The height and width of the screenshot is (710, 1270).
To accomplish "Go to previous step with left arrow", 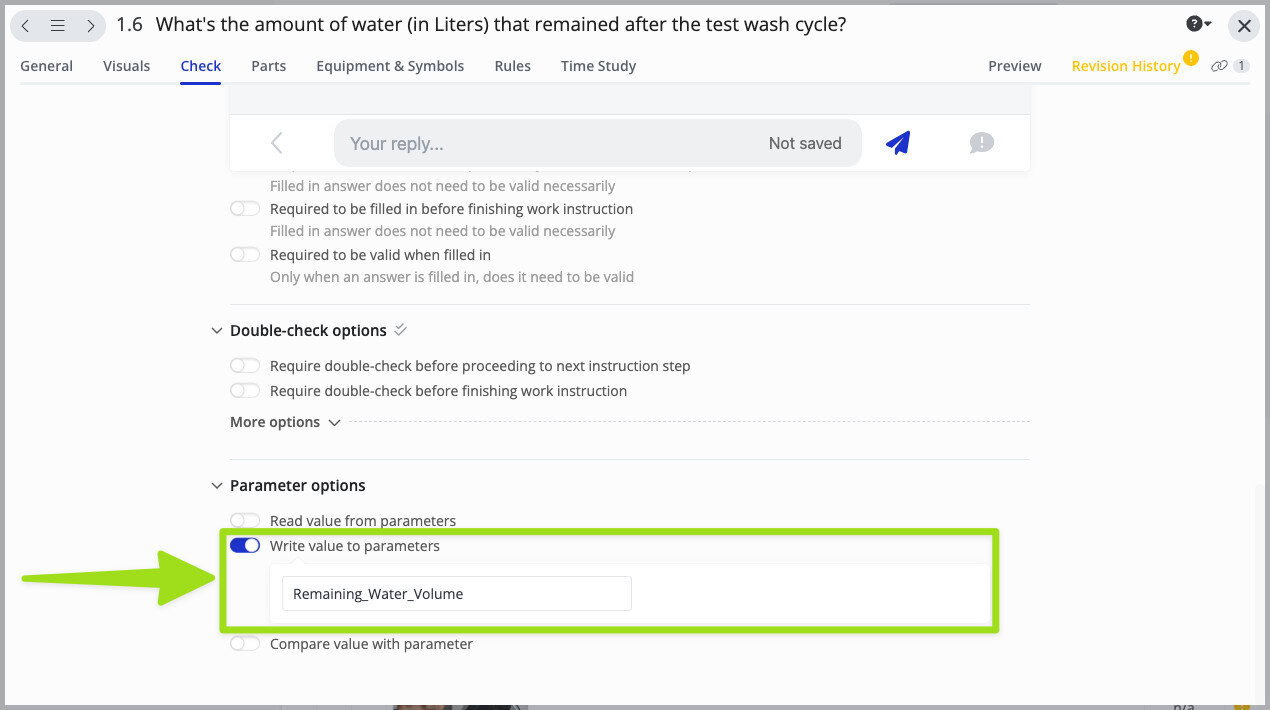I will tap(25, 25).
